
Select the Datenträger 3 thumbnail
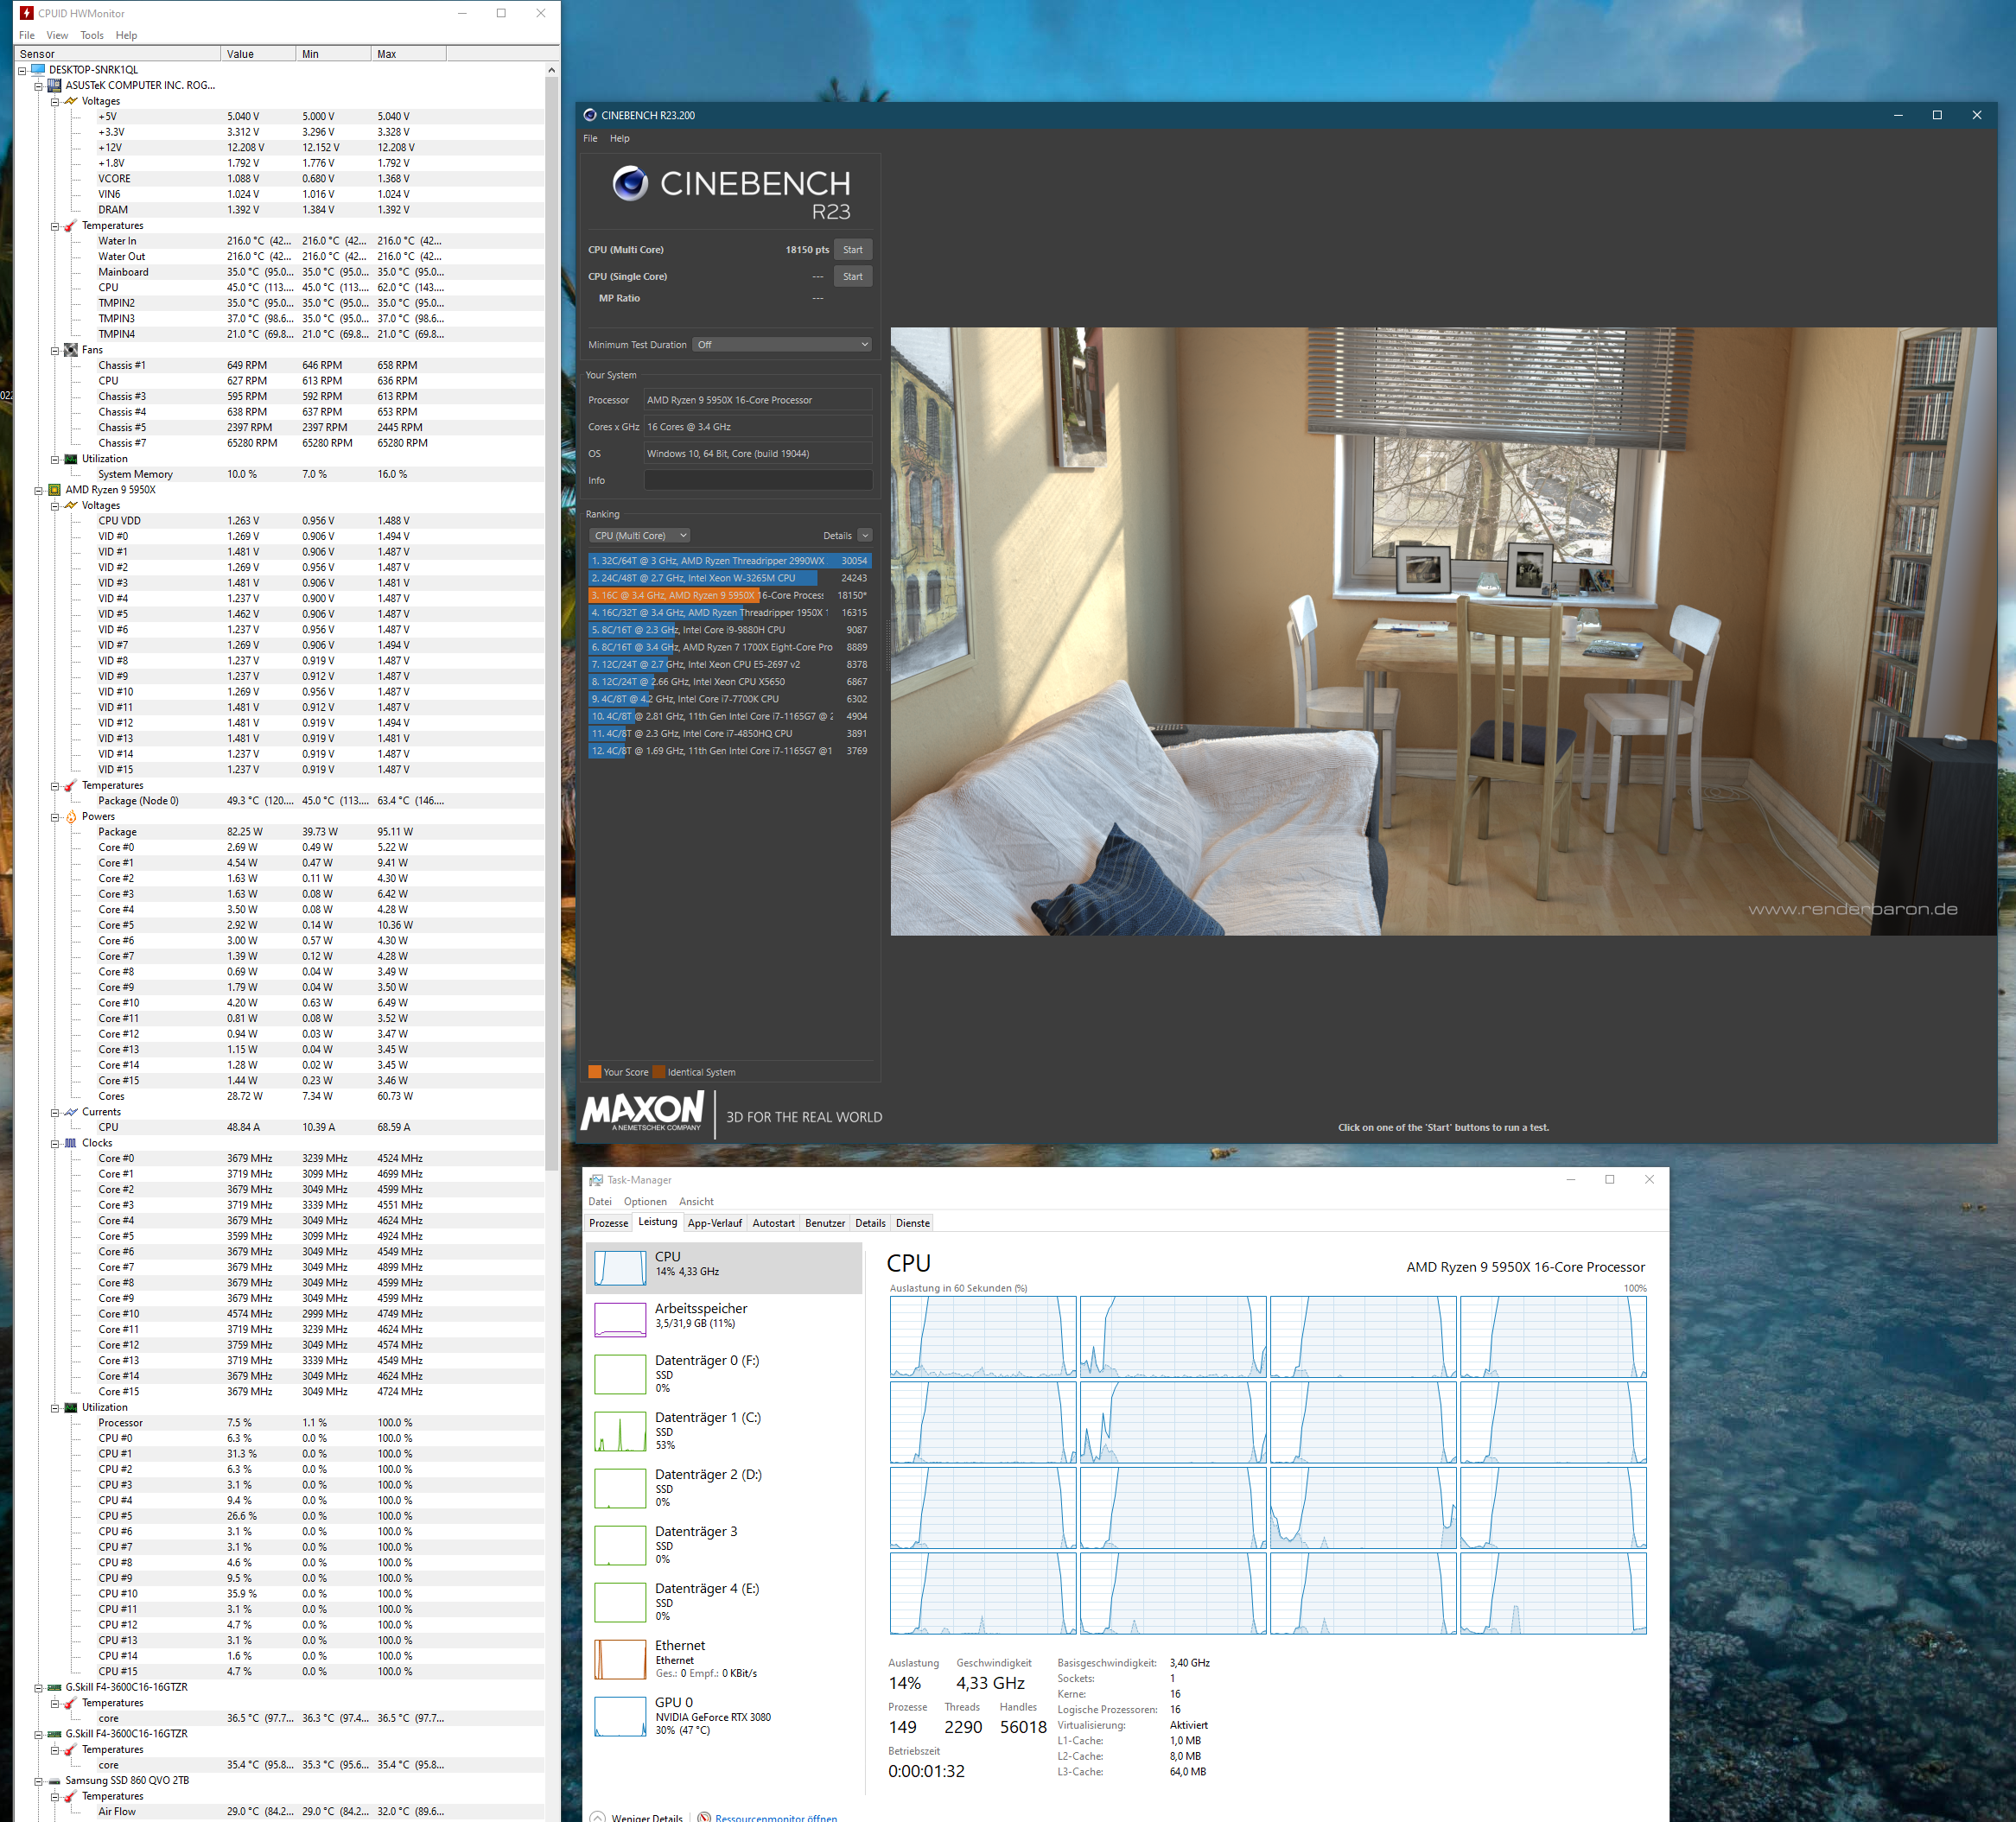[620, 1545]
